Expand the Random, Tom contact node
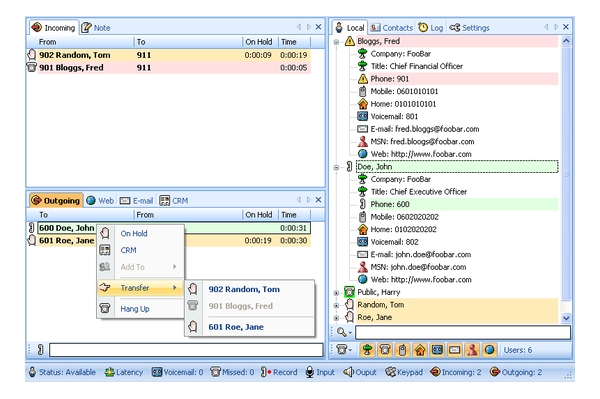The image size is (600, 399). point(336,306)
